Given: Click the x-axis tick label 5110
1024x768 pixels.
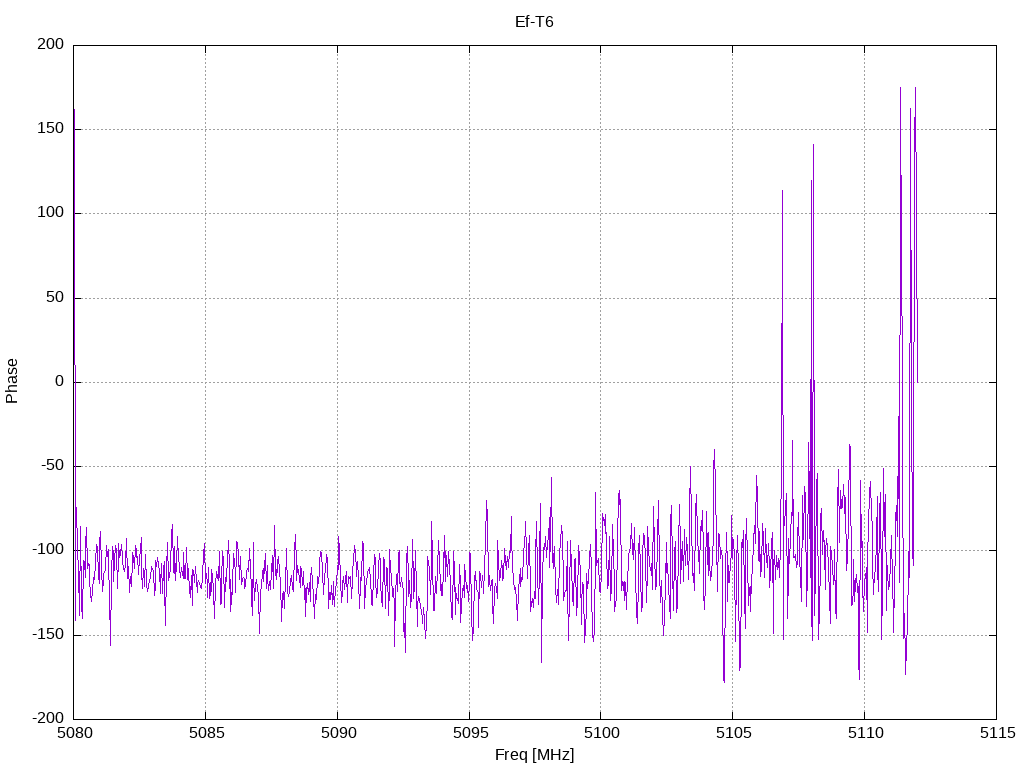Looking at the screenshot, I should pyautogui.click(x=865, y=733).
